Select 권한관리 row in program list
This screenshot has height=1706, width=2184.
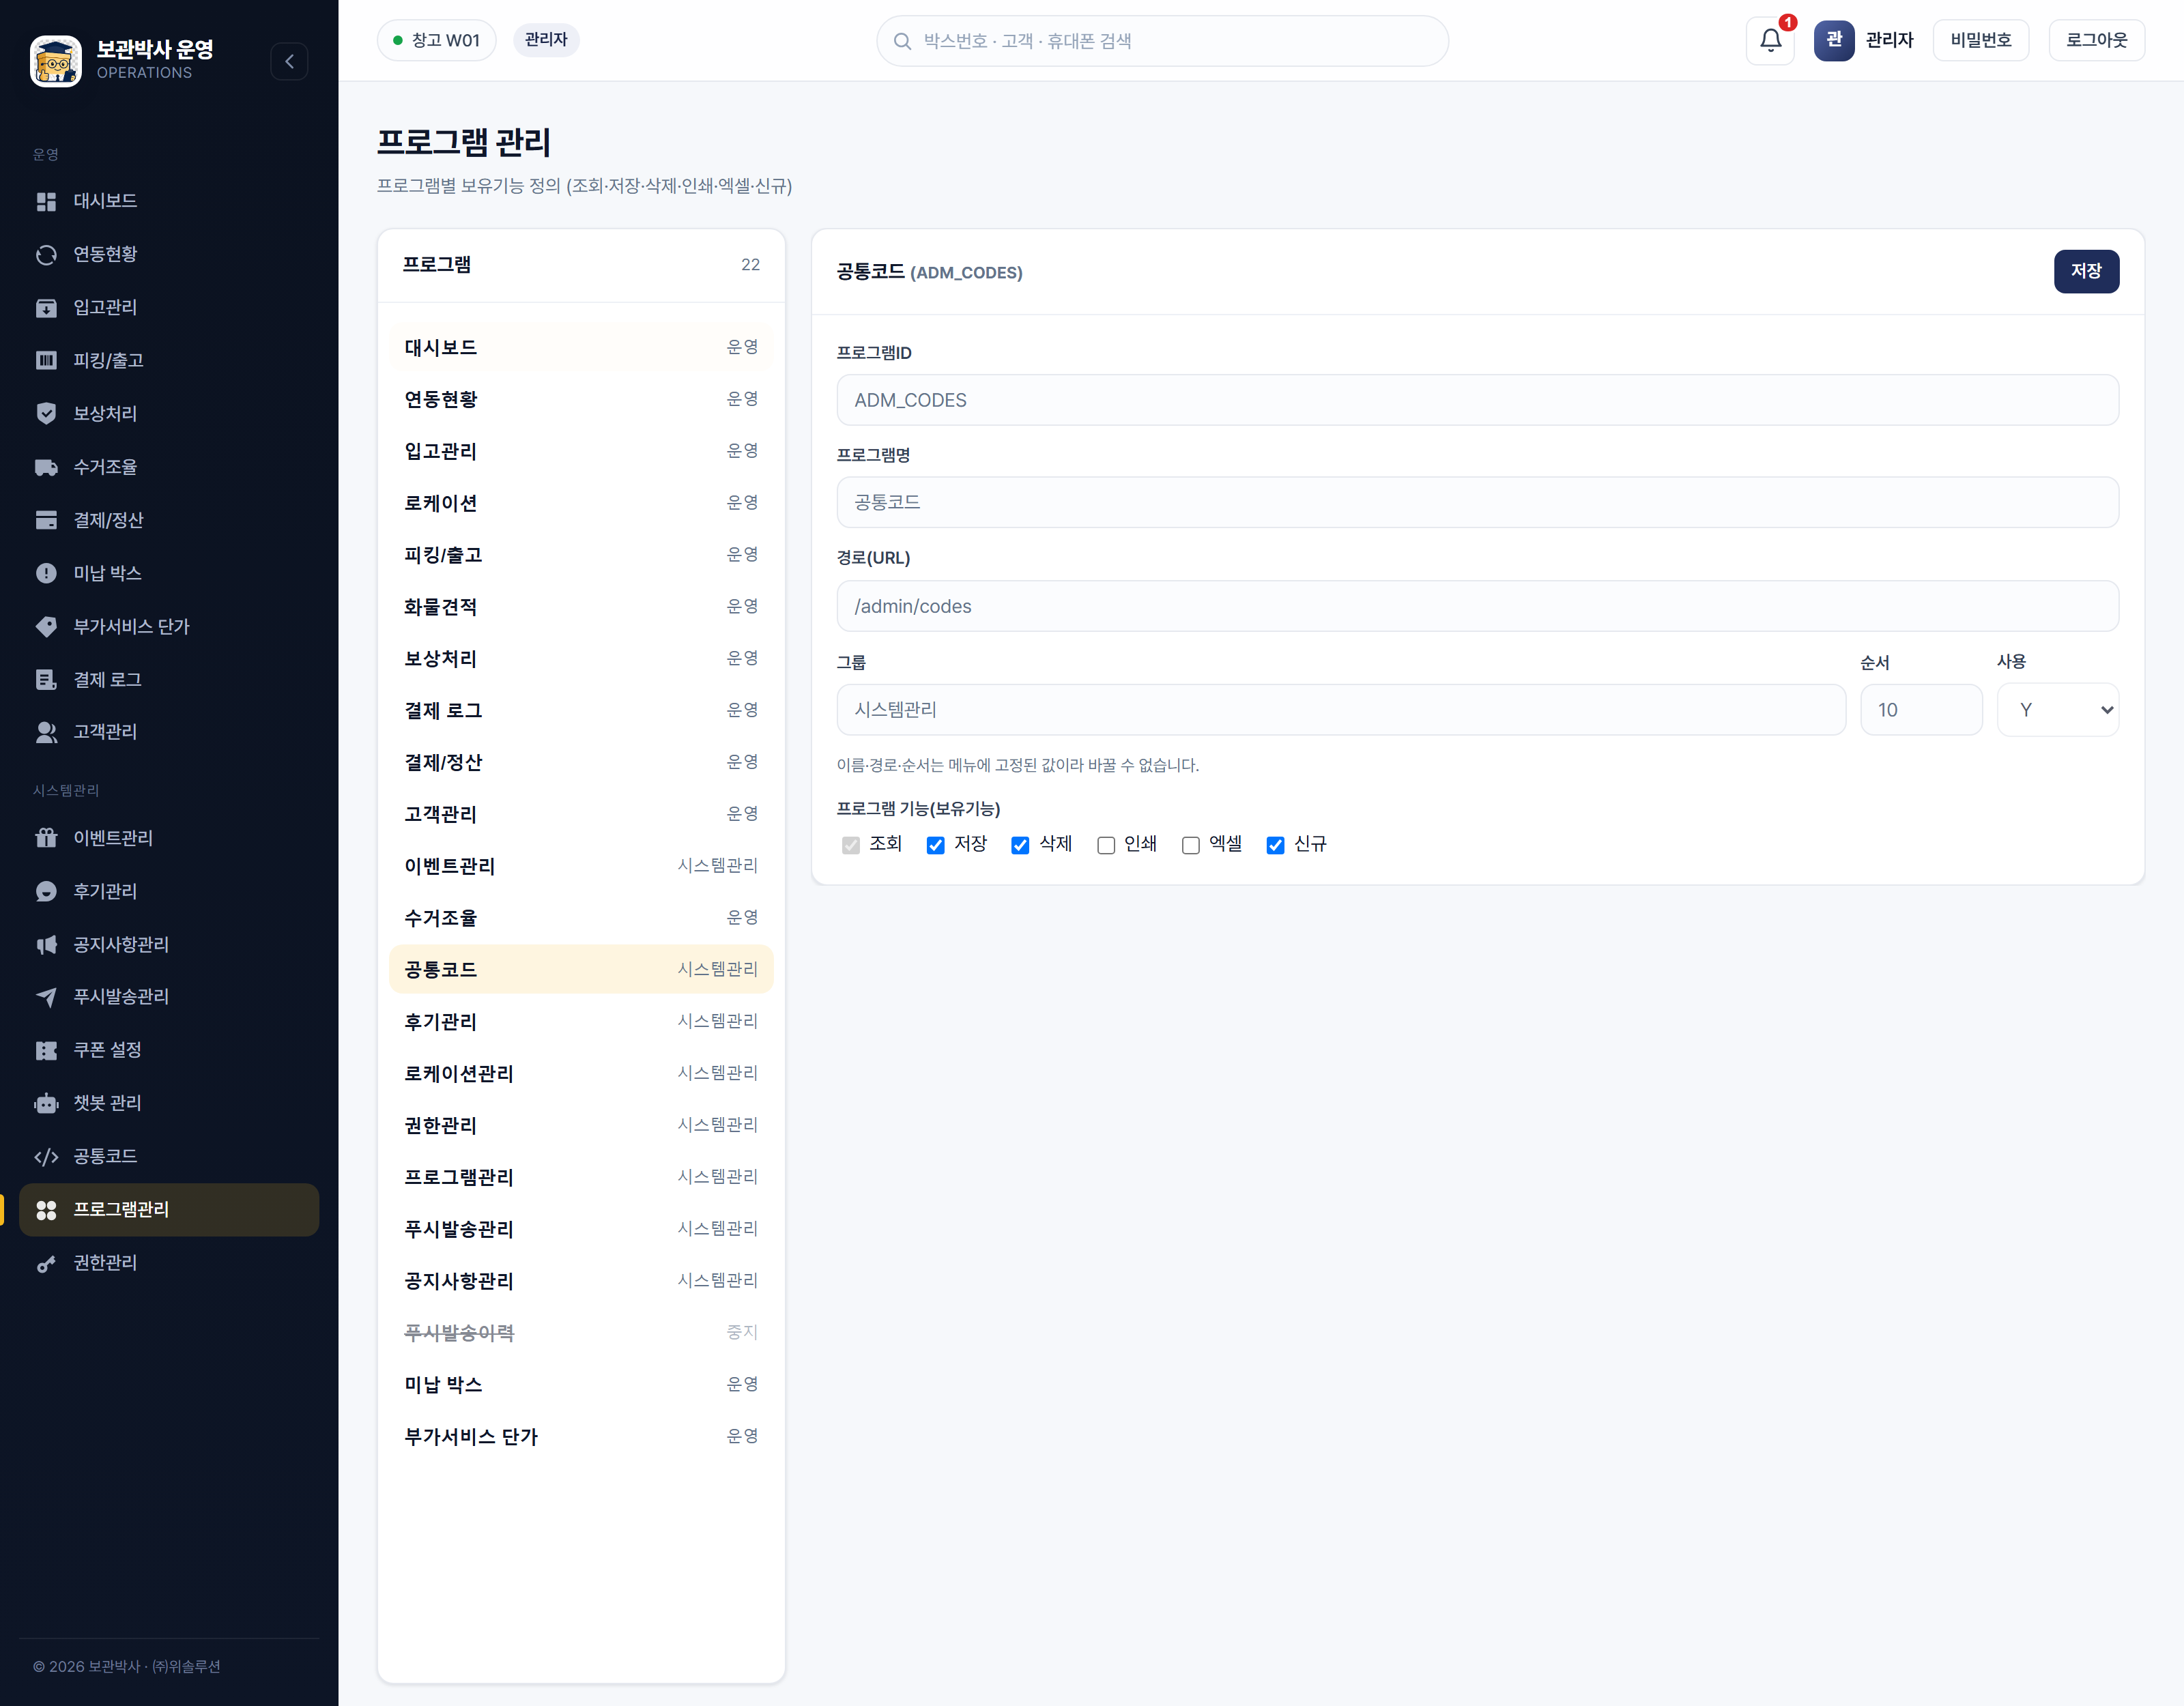pos(581,1125)
